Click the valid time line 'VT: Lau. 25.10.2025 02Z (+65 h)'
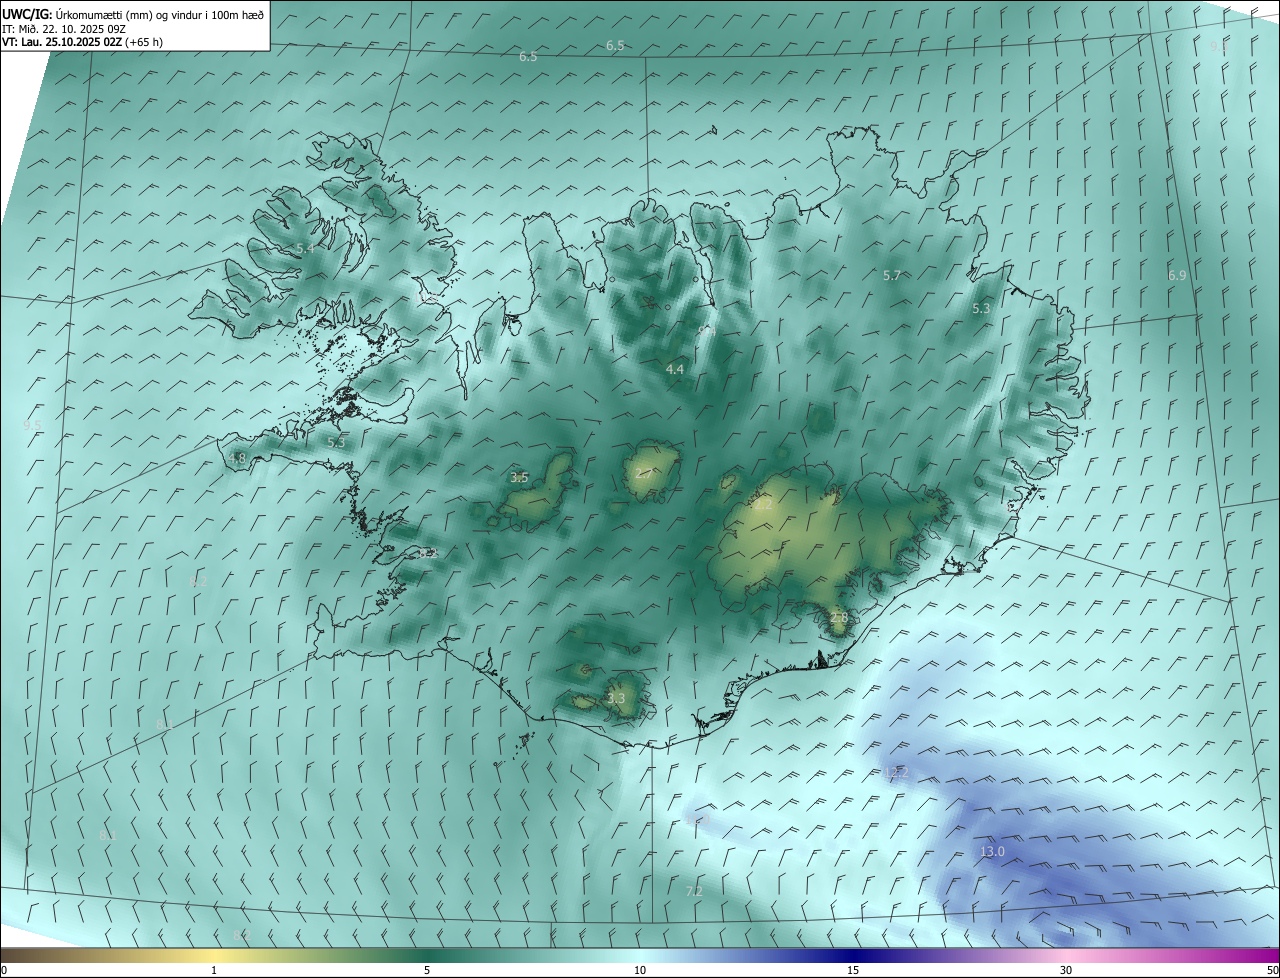 click(x=83, y=42)
